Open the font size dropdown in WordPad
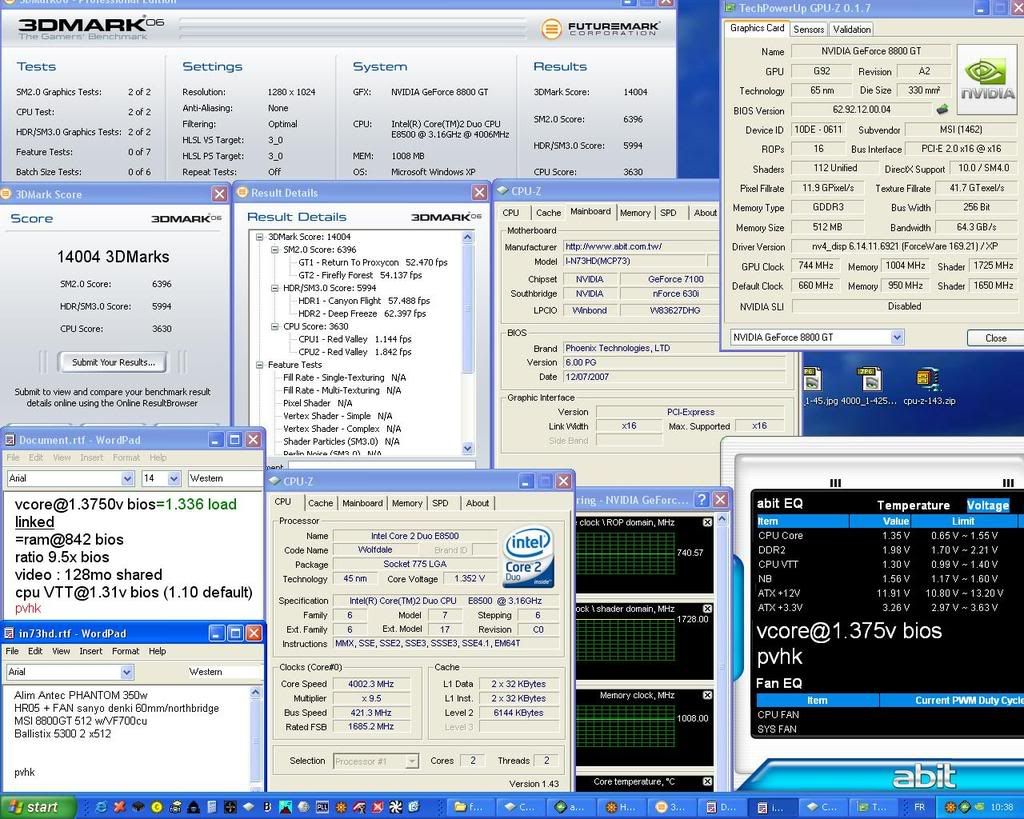 coord(175,478)
